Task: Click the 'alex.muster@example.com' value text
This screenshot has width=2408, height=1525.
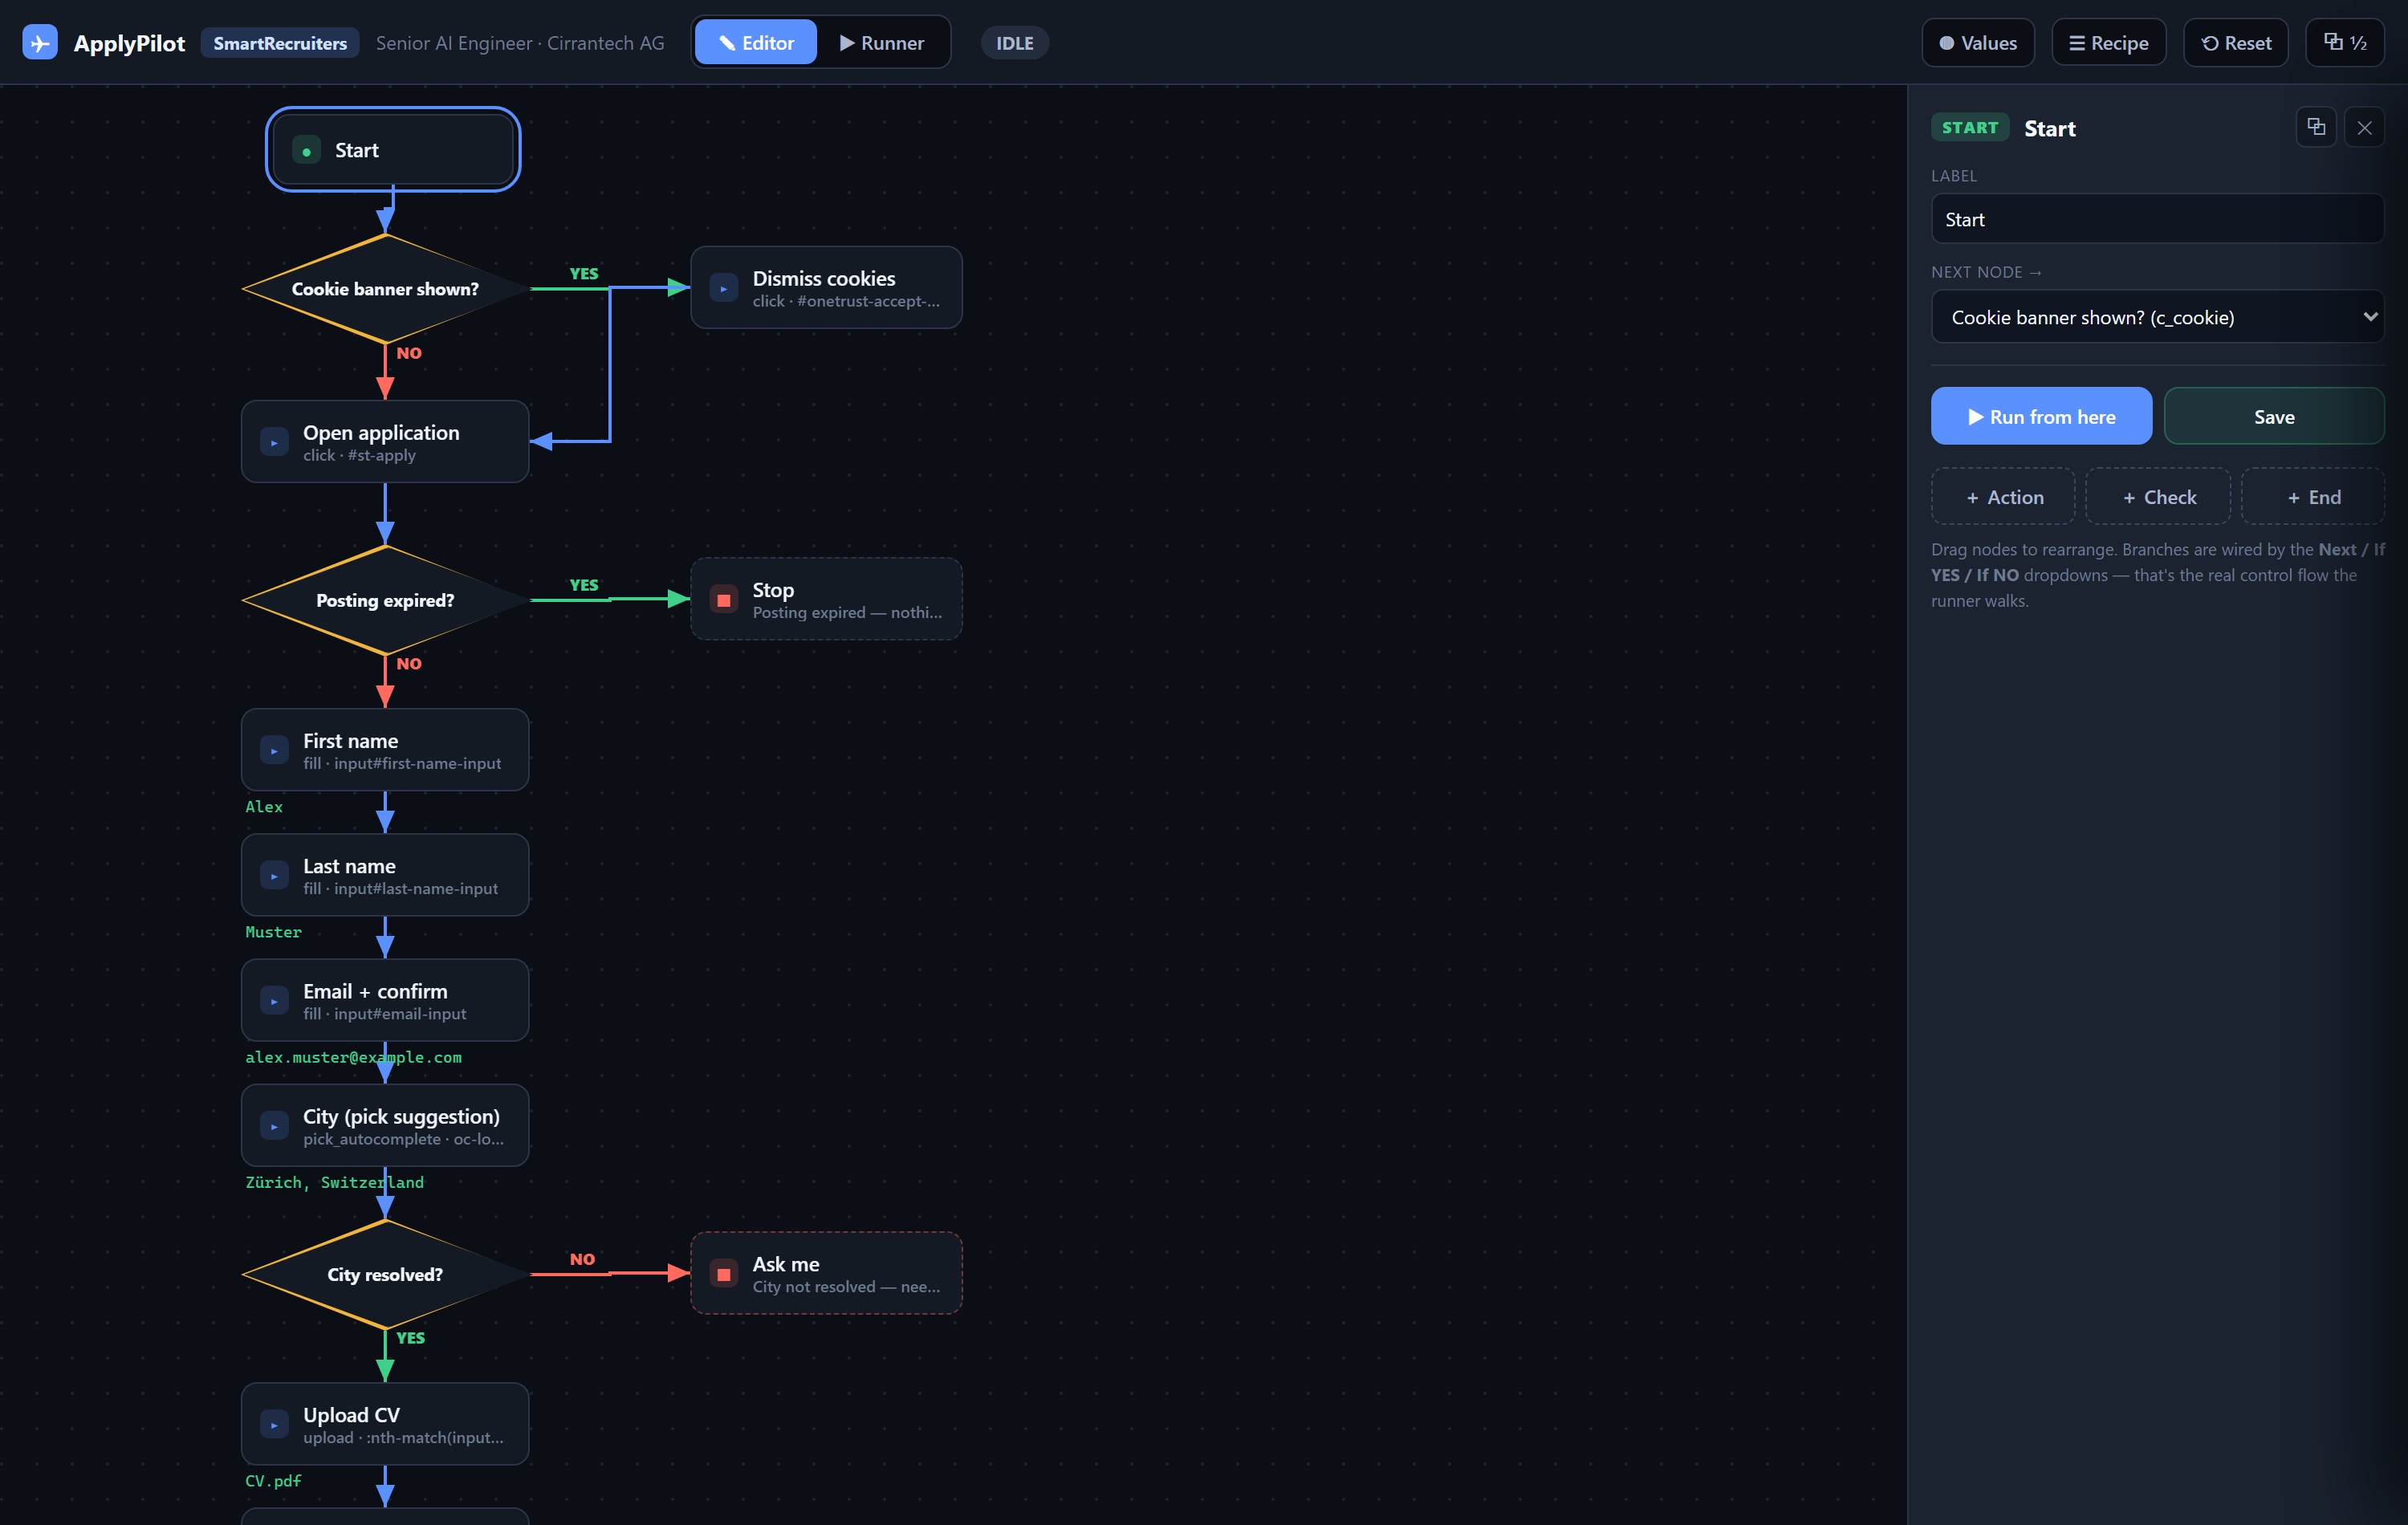Action: click(354, 1058)
